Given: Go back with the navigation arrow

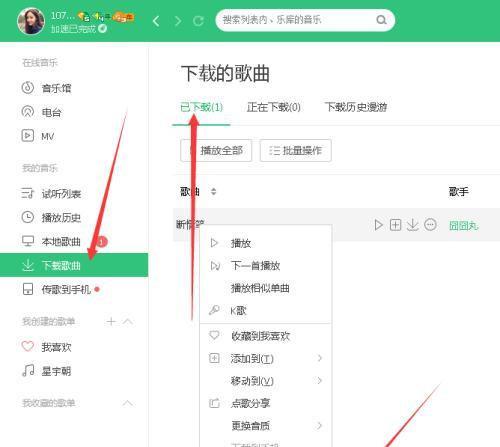Looking at the screenshot, I should click(156, 21).
